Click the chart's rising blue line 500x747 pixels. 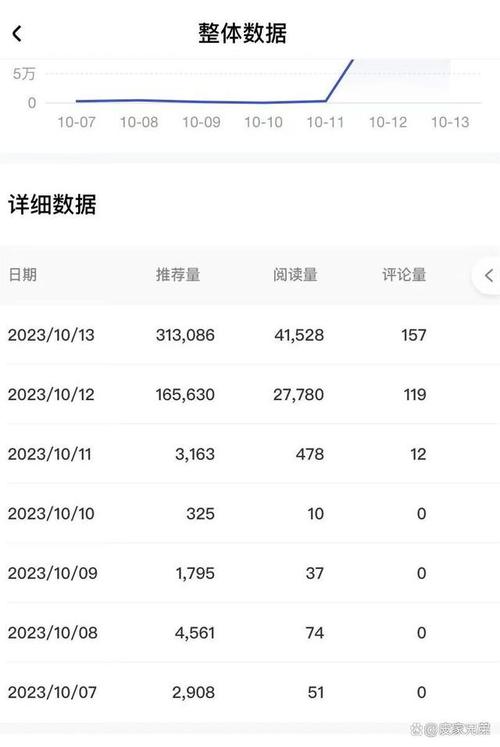[340, 80]
